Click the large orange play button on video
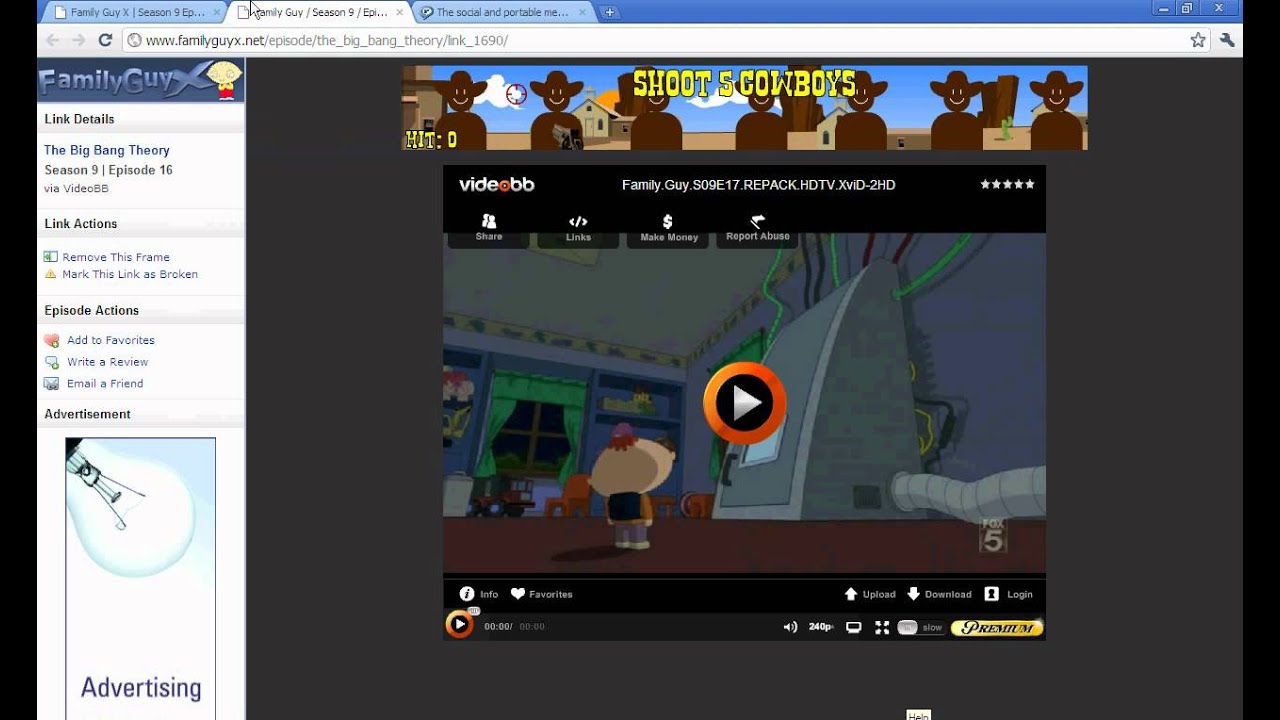This screenshot has height=720, width=1280. tap(744, 403)
